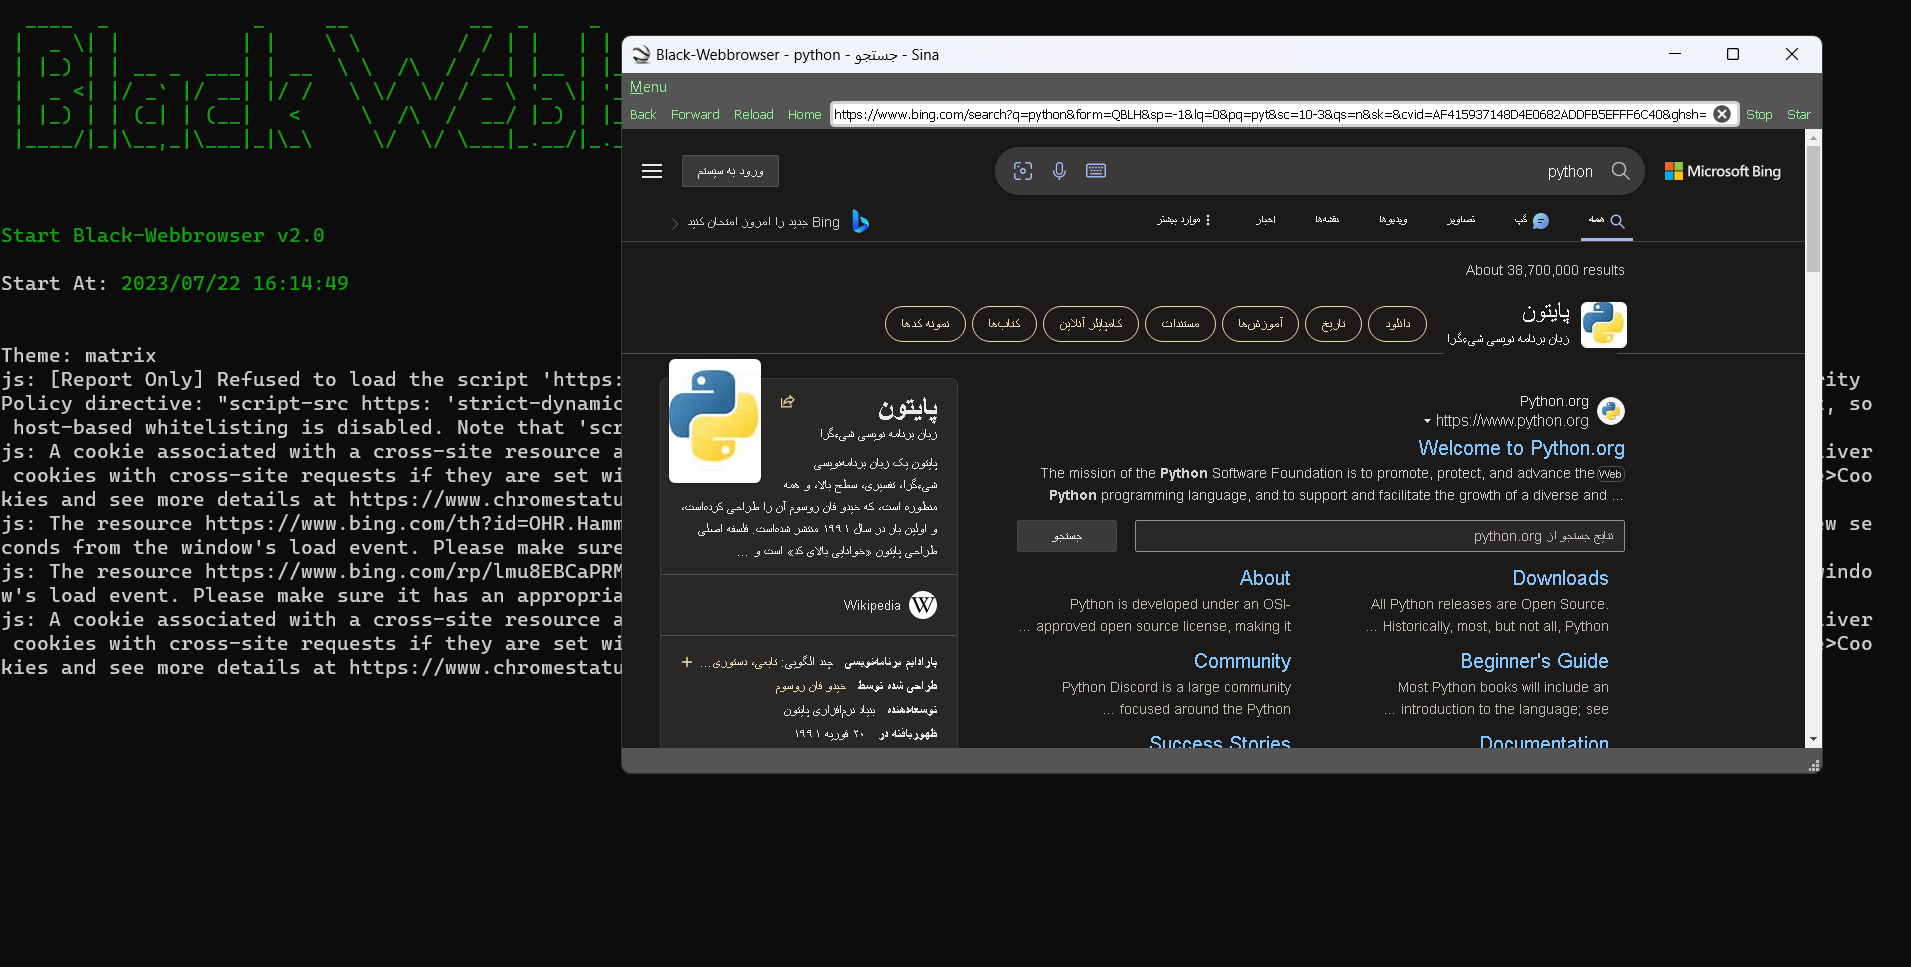Open the About sitelink
The width and height of the screenshot is (1911, 967).
[1265, 578]
